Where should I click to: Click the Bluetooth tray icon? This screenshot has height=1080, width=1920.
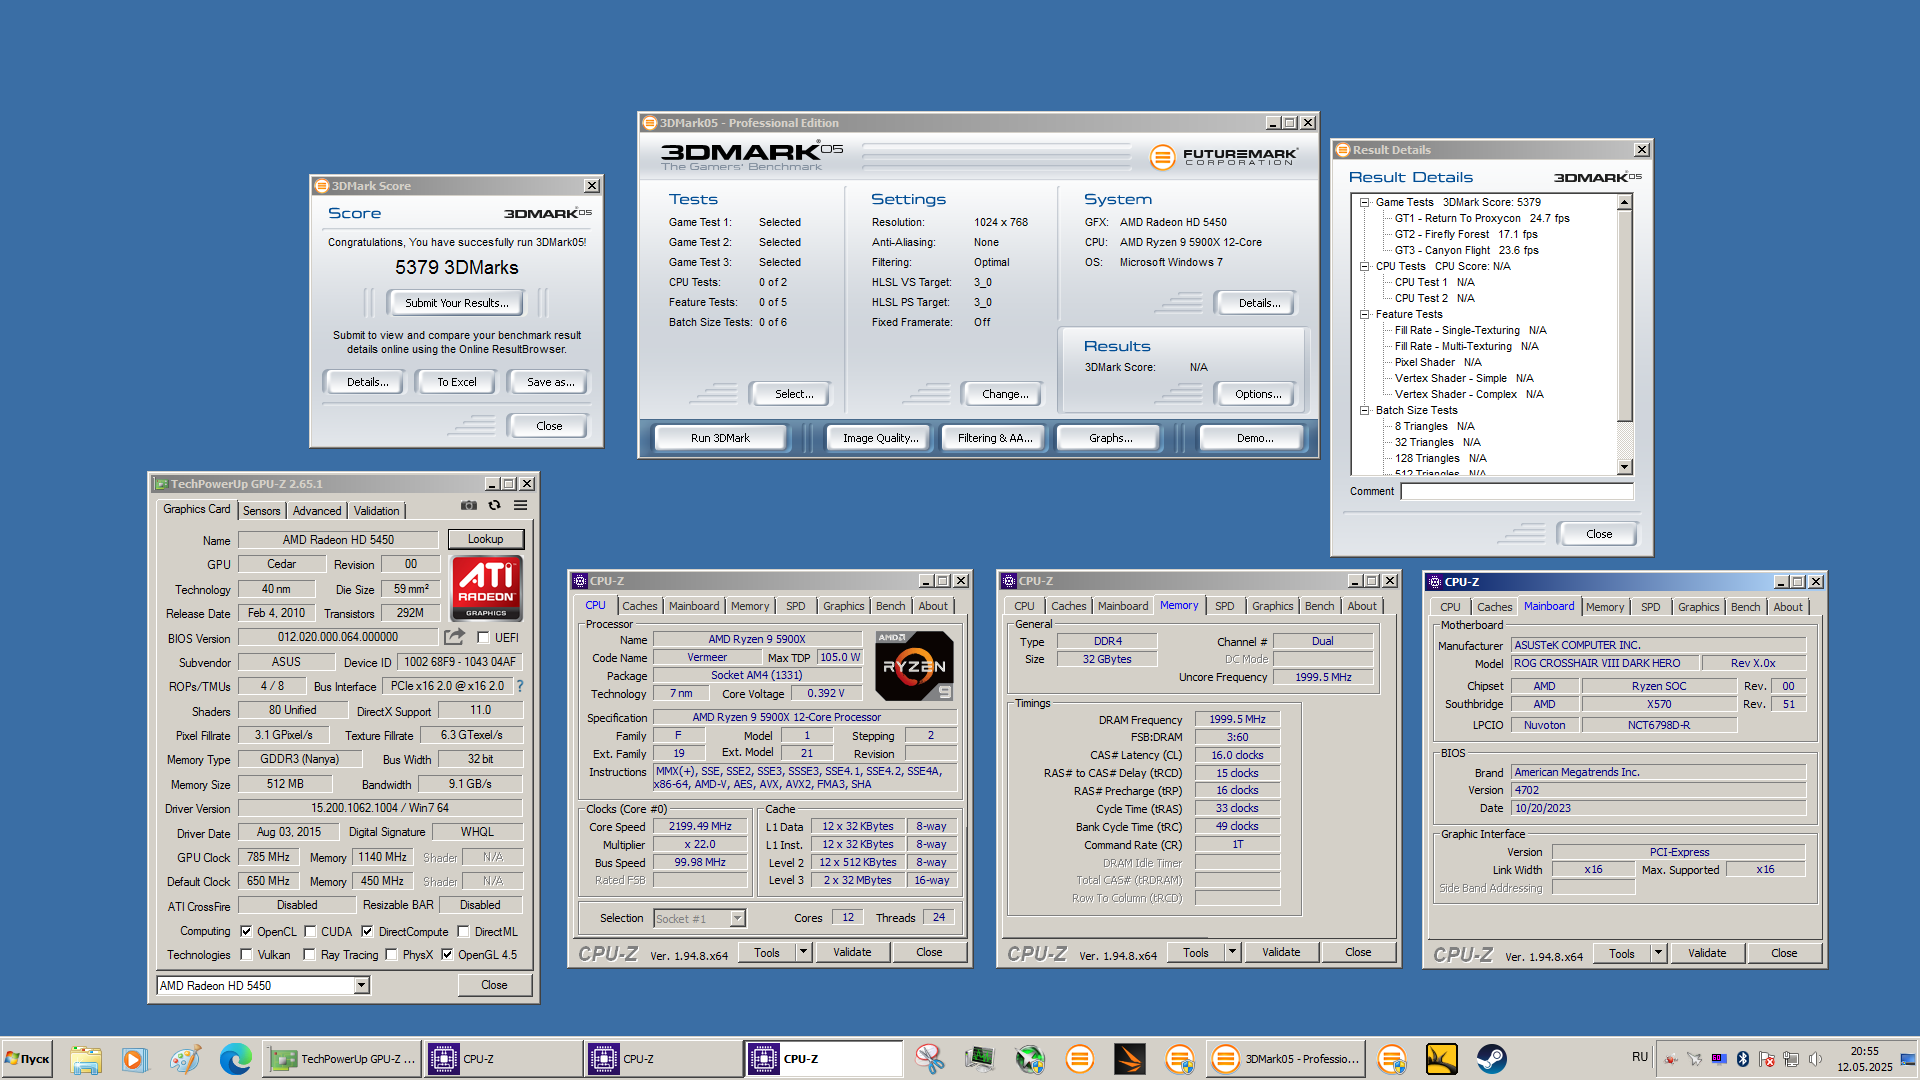point(1743,1059)
